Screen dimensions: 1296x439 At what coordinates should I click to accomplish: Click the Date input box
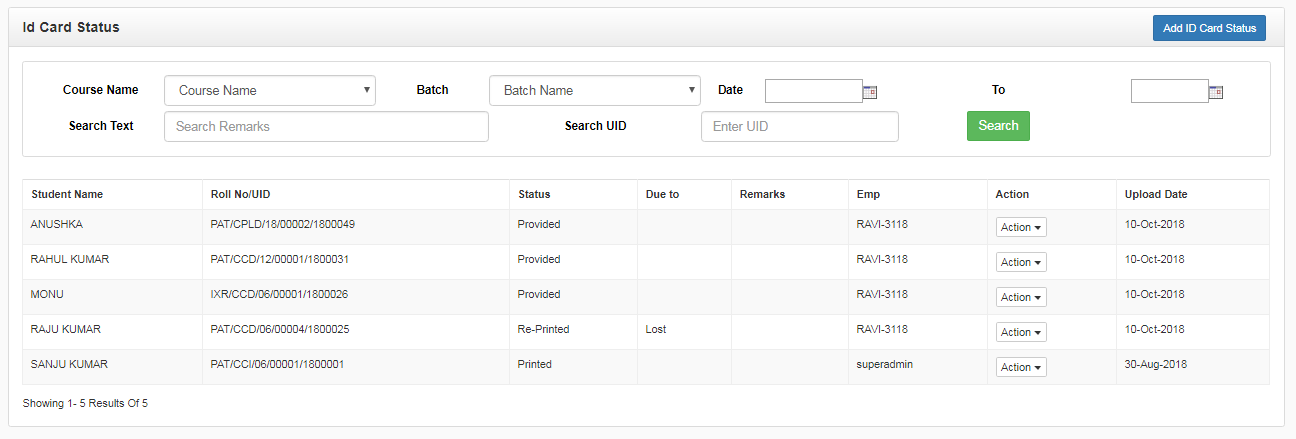[813, 91]
